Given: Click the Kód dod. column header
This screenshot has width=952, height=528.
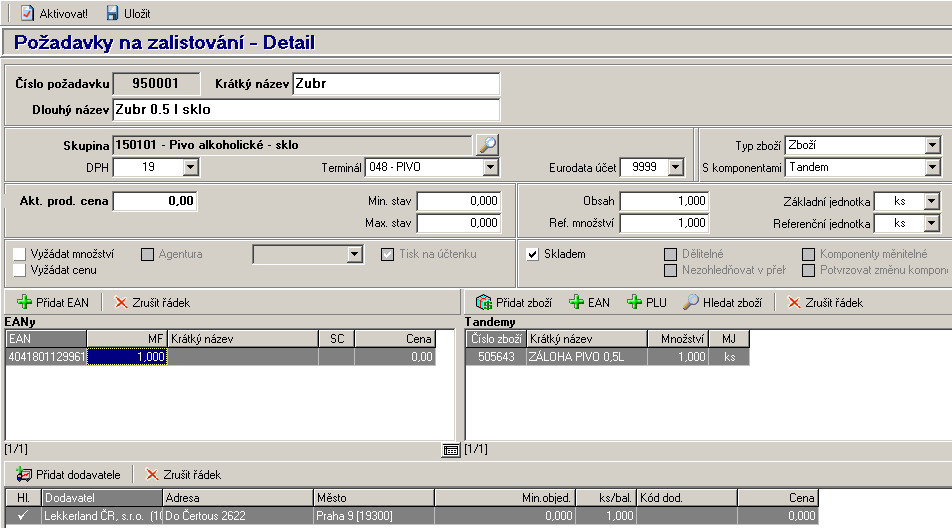Looking at the screenshot, I should point(687,498).
